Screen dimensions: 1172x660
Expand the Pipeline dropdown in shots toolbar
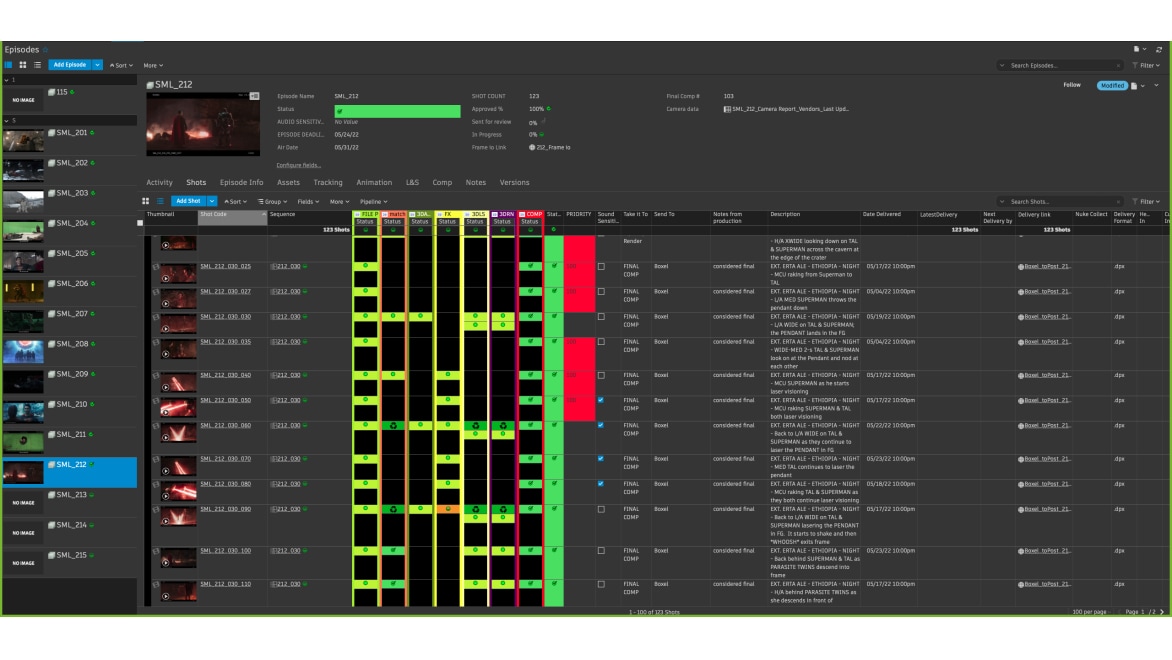pyautogui.click(x=373, y=202)
